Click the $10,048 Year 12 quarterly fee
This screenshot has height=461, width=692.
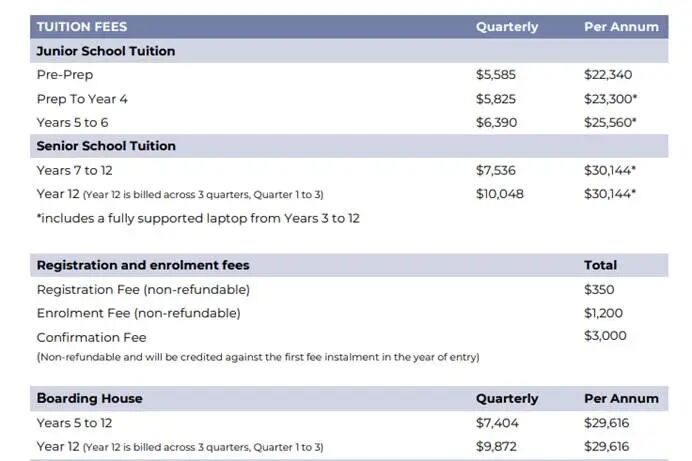500,194
